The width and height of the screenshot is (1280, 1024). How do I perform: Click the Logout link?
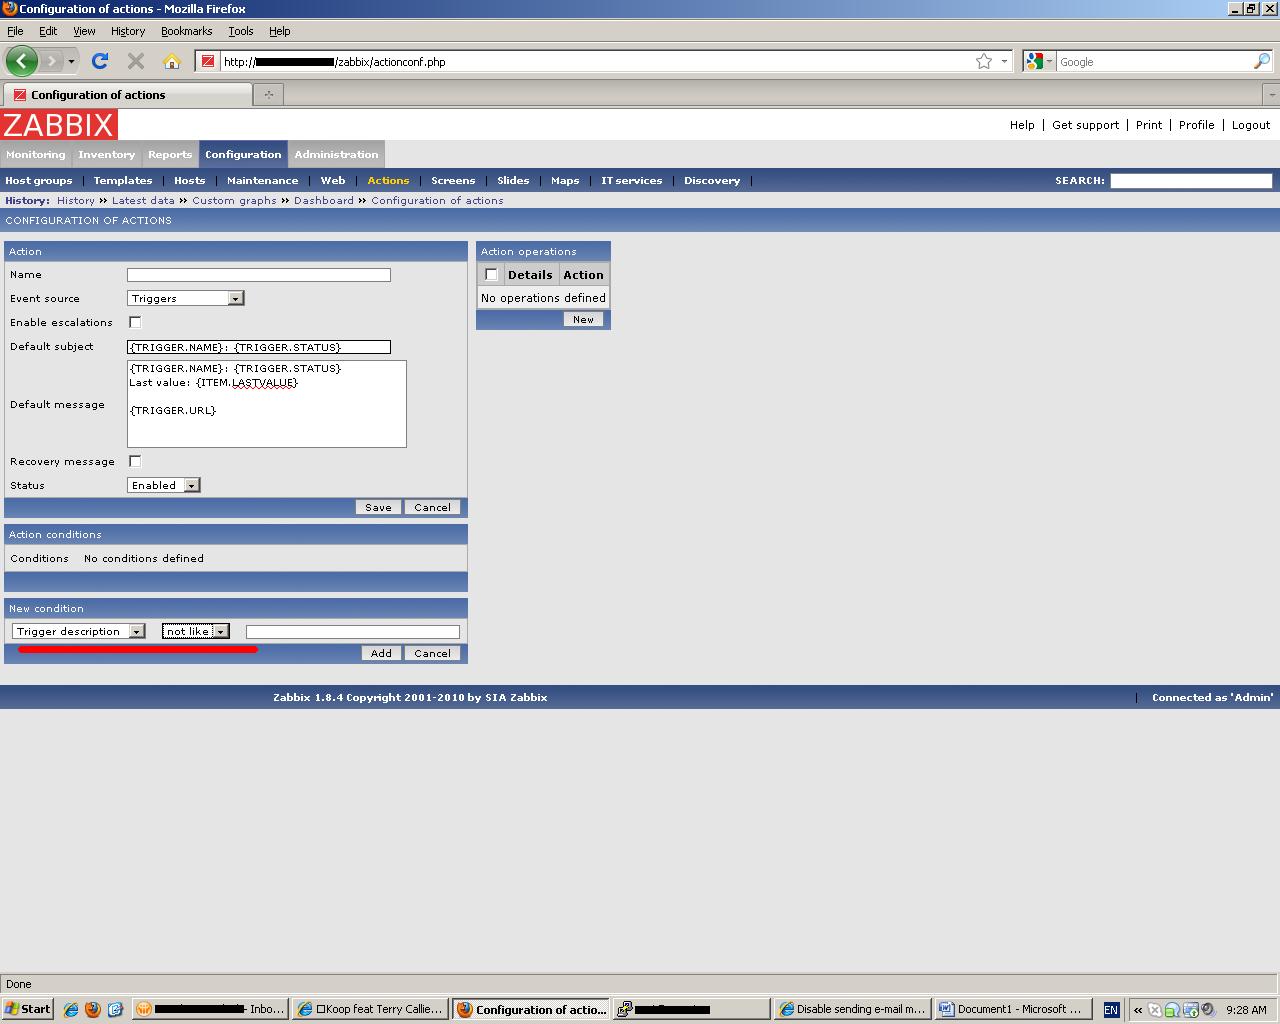coord(1251,125)
